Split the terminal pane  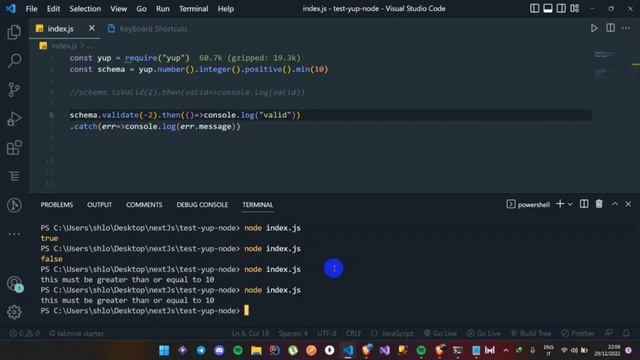tap(584, 204)
